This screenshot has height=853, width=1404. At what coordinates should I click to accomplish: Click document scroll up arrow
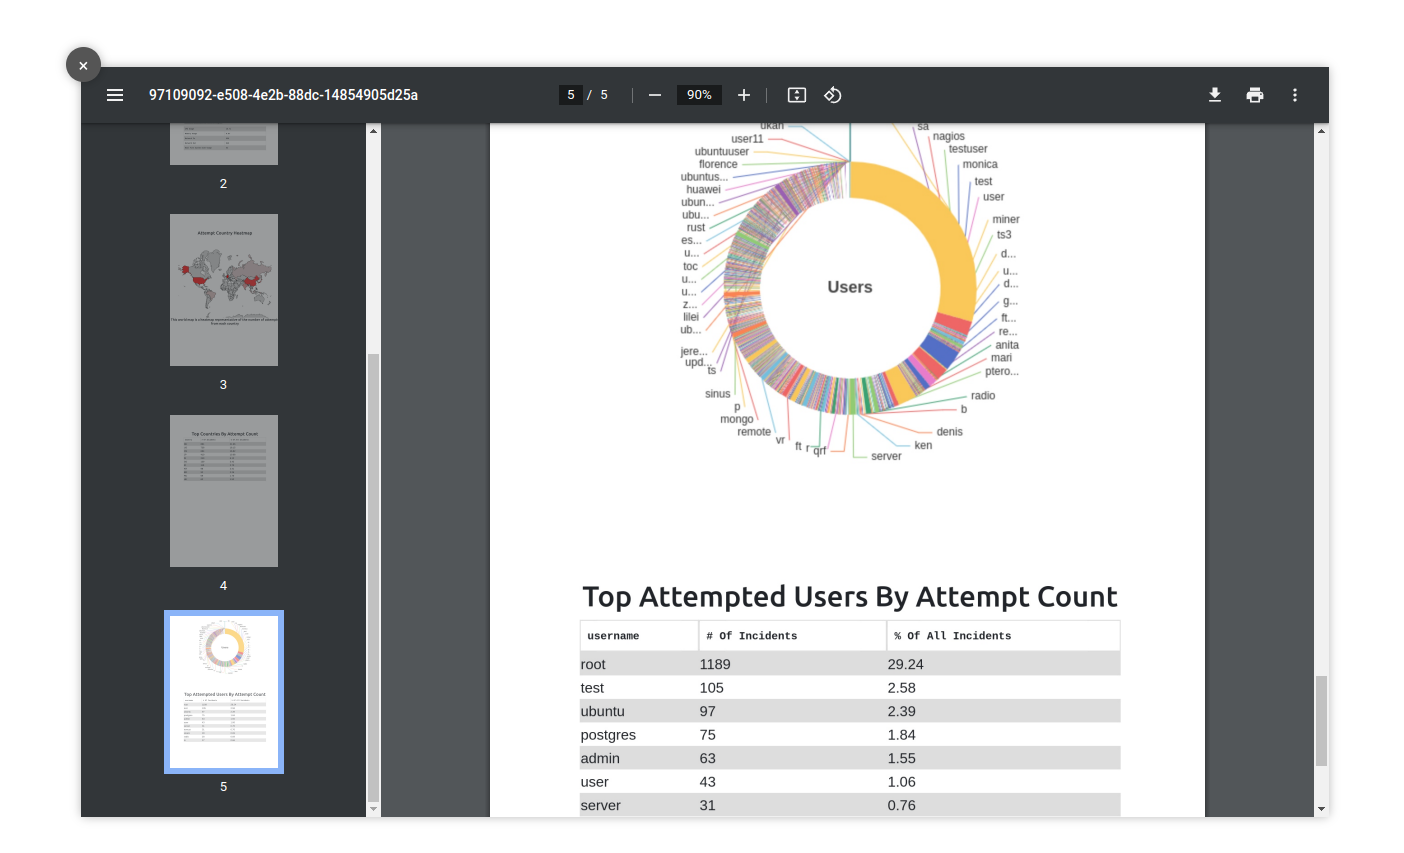coord(1322,131)
